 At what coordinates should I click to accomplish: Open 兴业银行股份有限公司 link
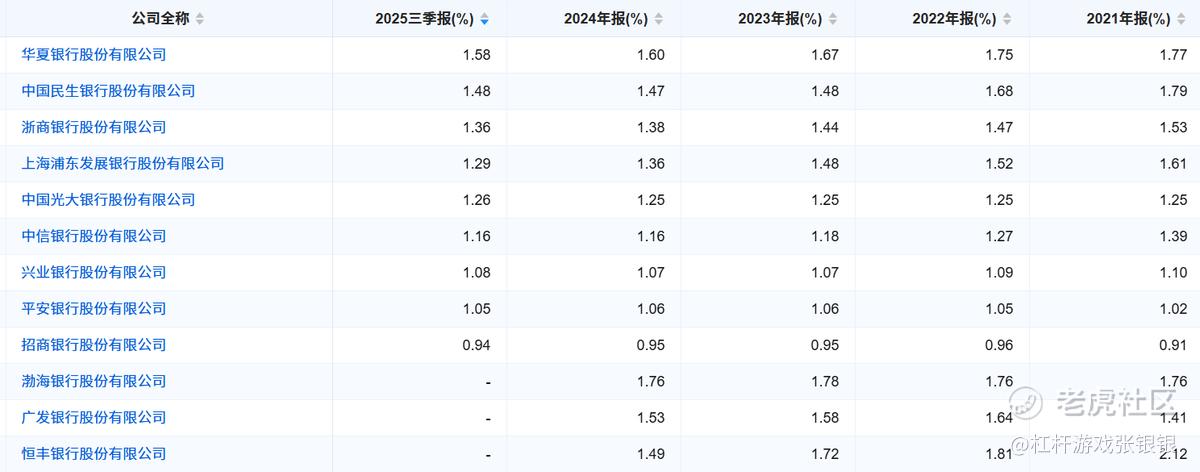(x=94, y=272)
